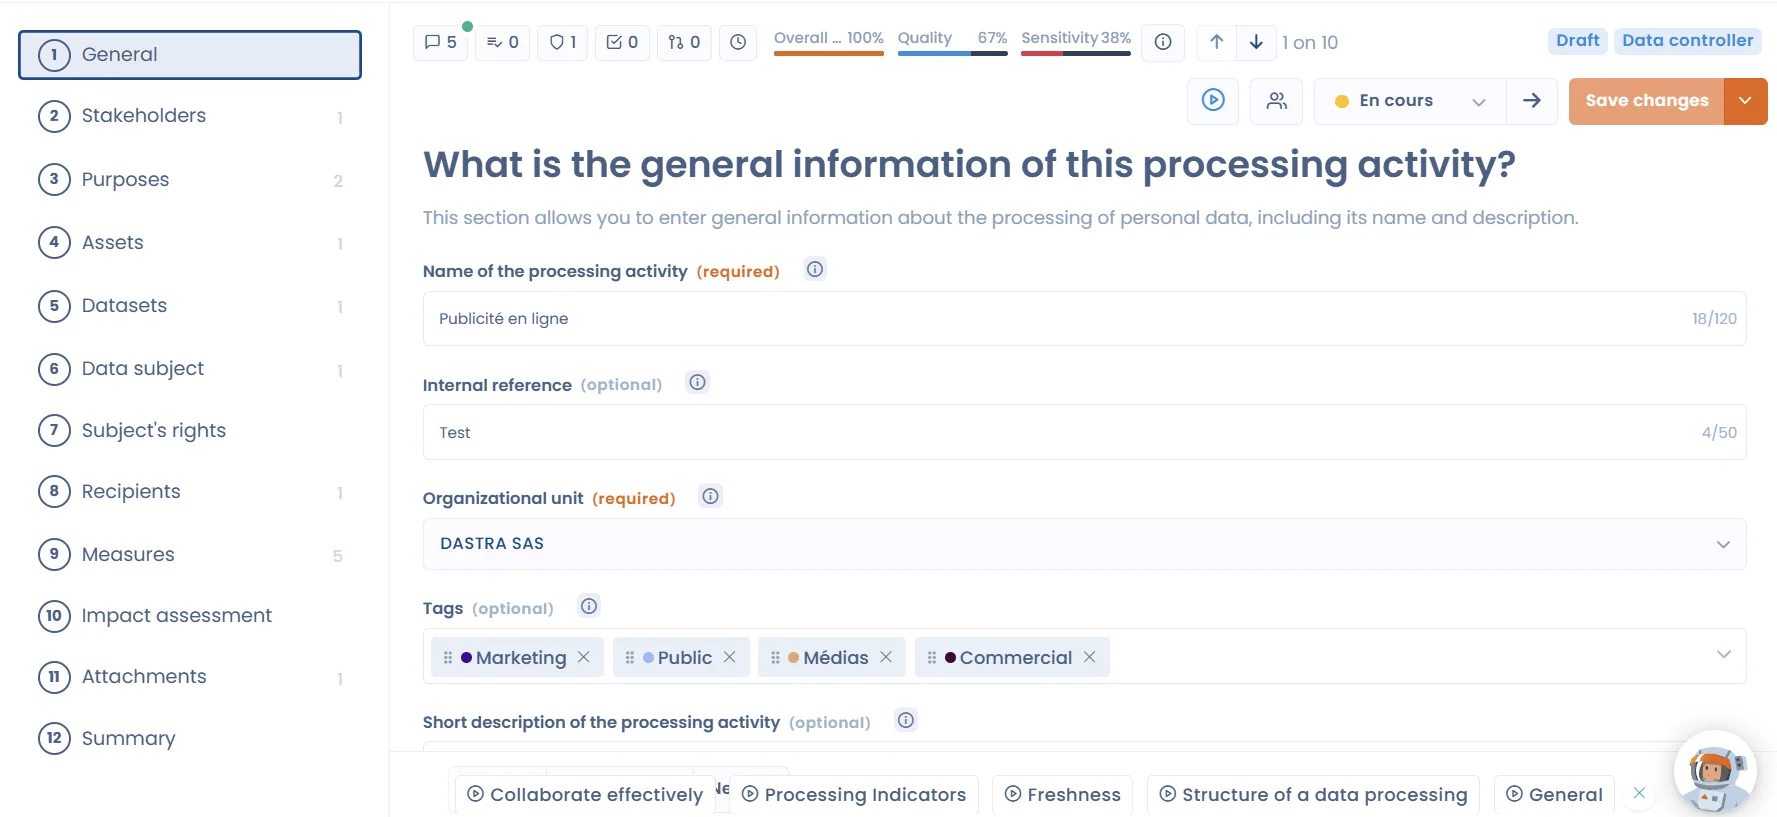Open the comments counter showing 5
The image size is (1777, 817).
[440, 42]
